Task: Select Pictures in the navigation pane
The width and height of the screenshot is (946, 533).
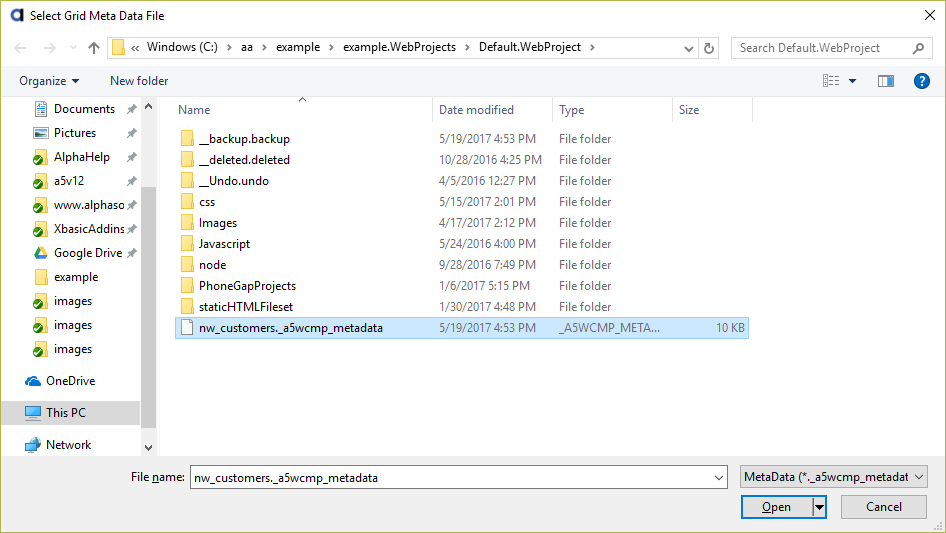Action: point(75,133)
